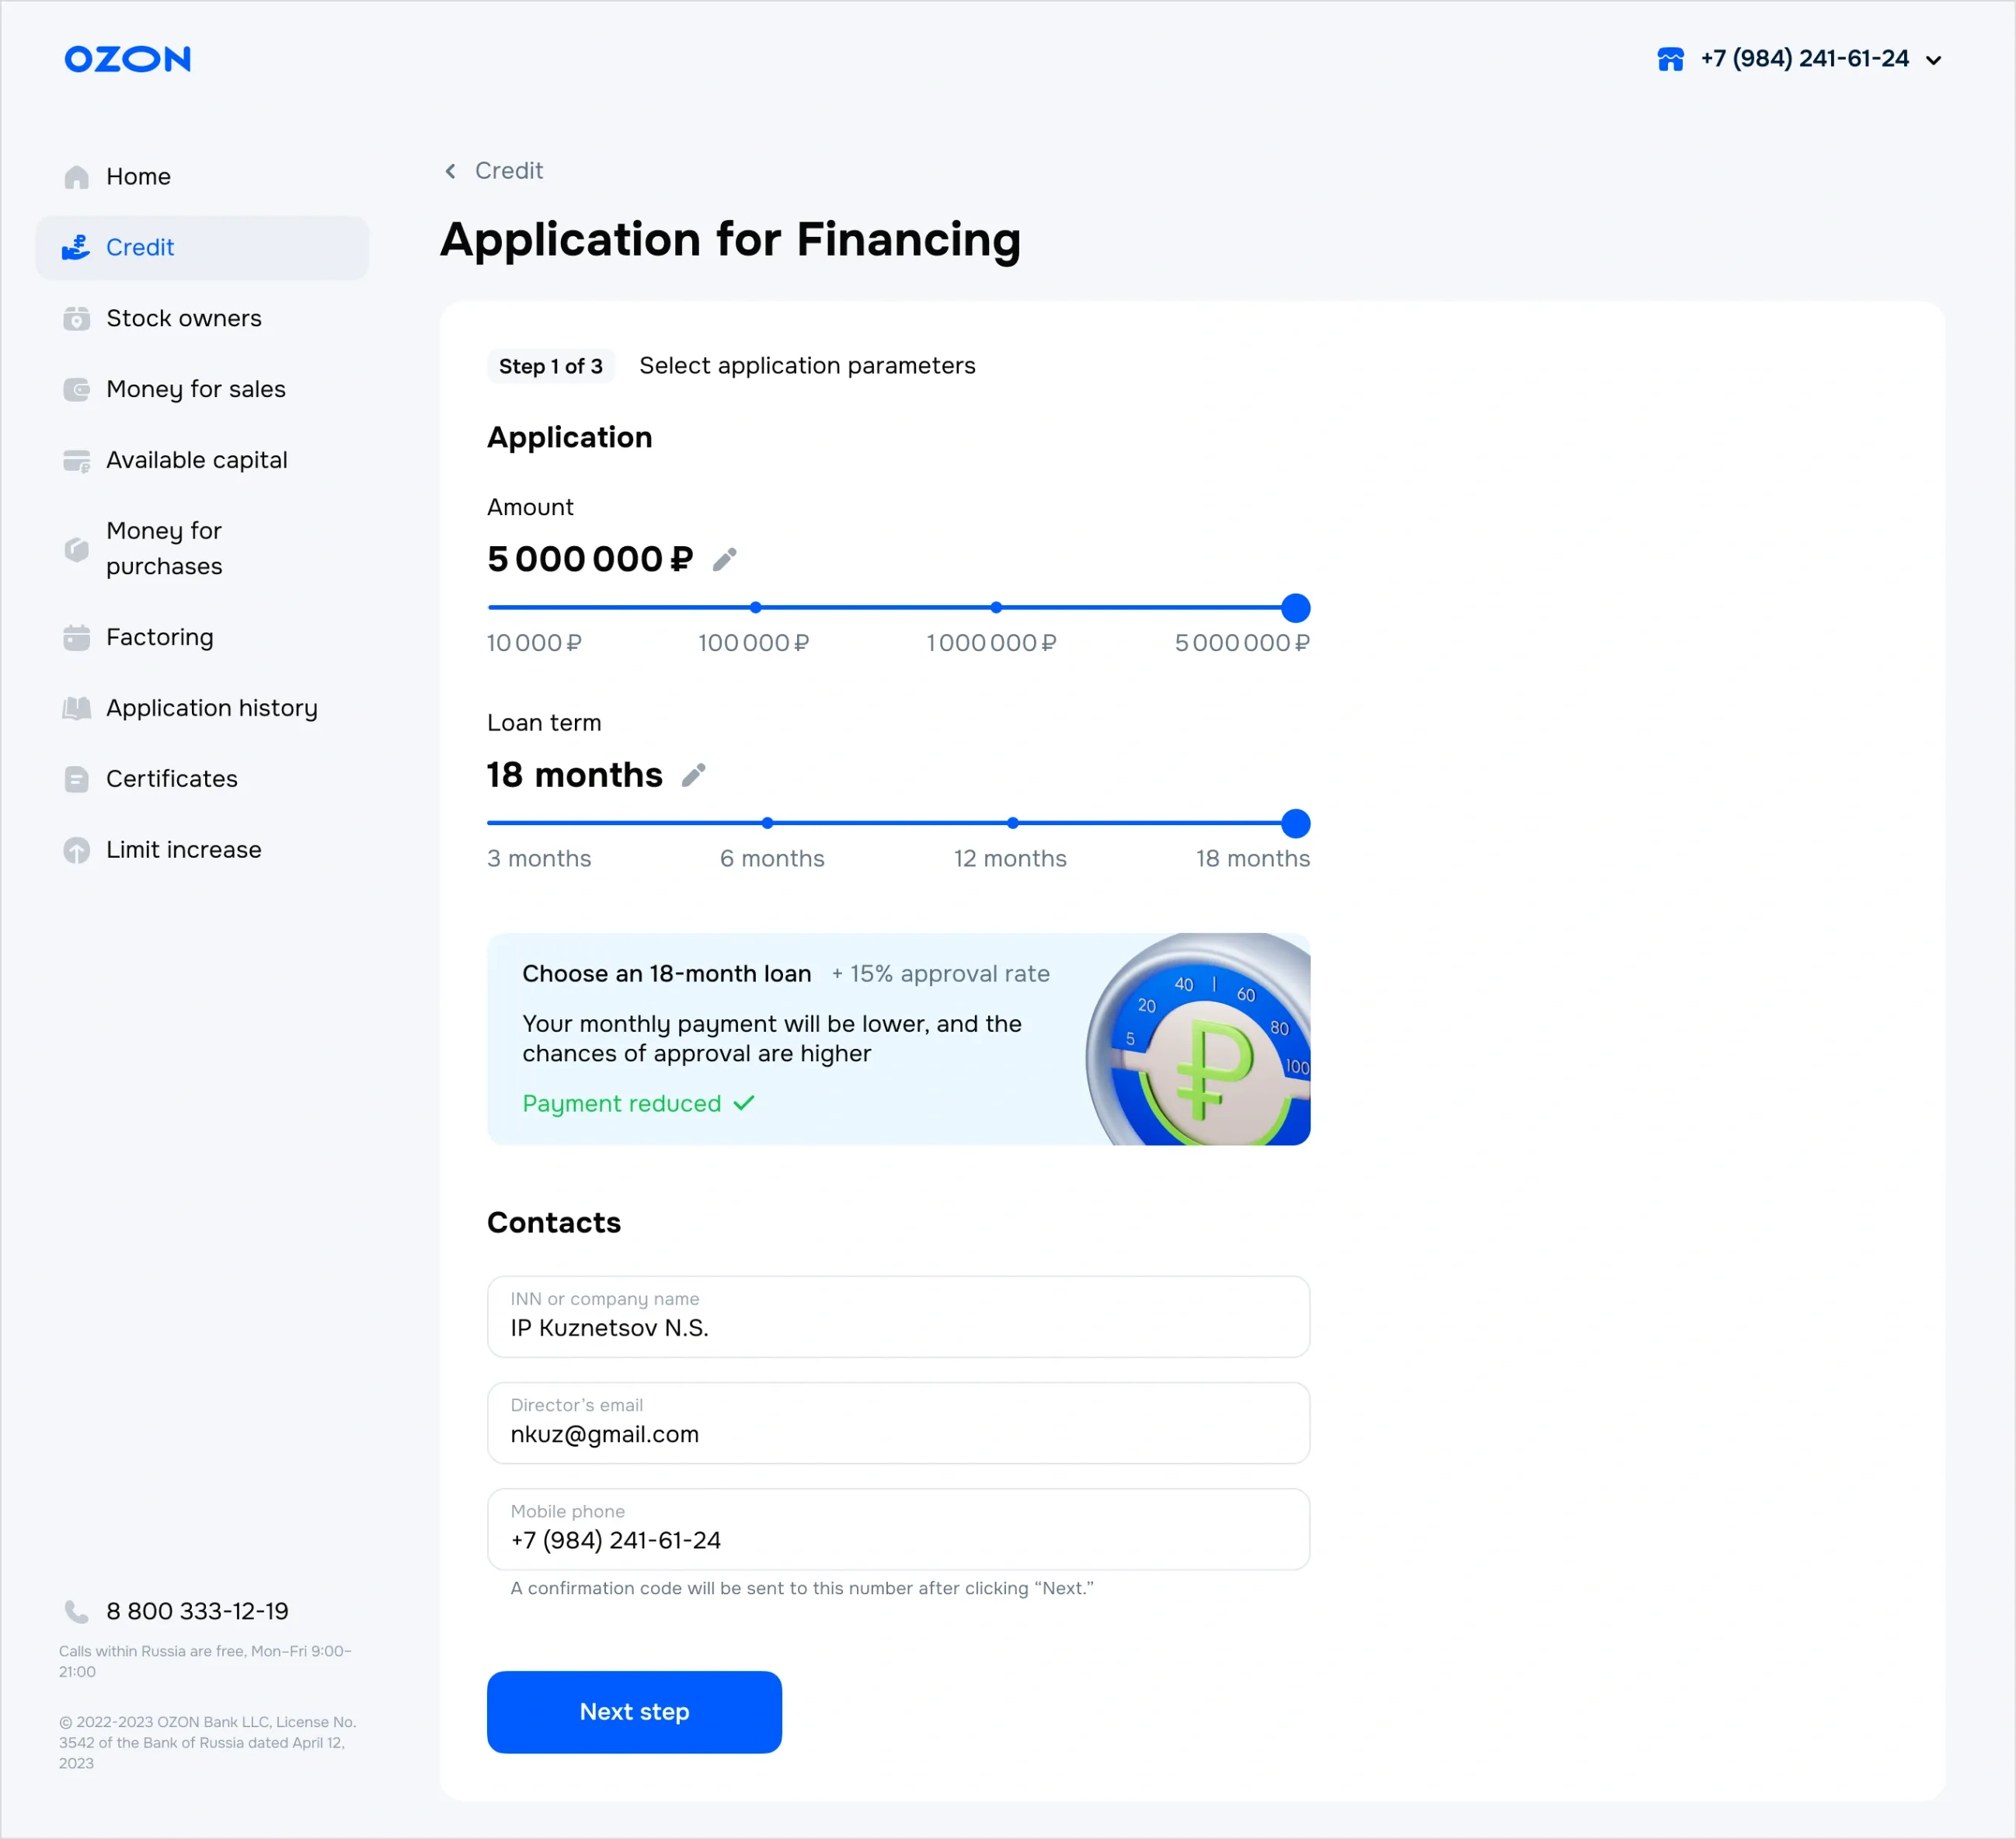This screenshot has height=1839, width=2016.
Task: Click the INN or company name field
Action: click(x=897, y=1317)
